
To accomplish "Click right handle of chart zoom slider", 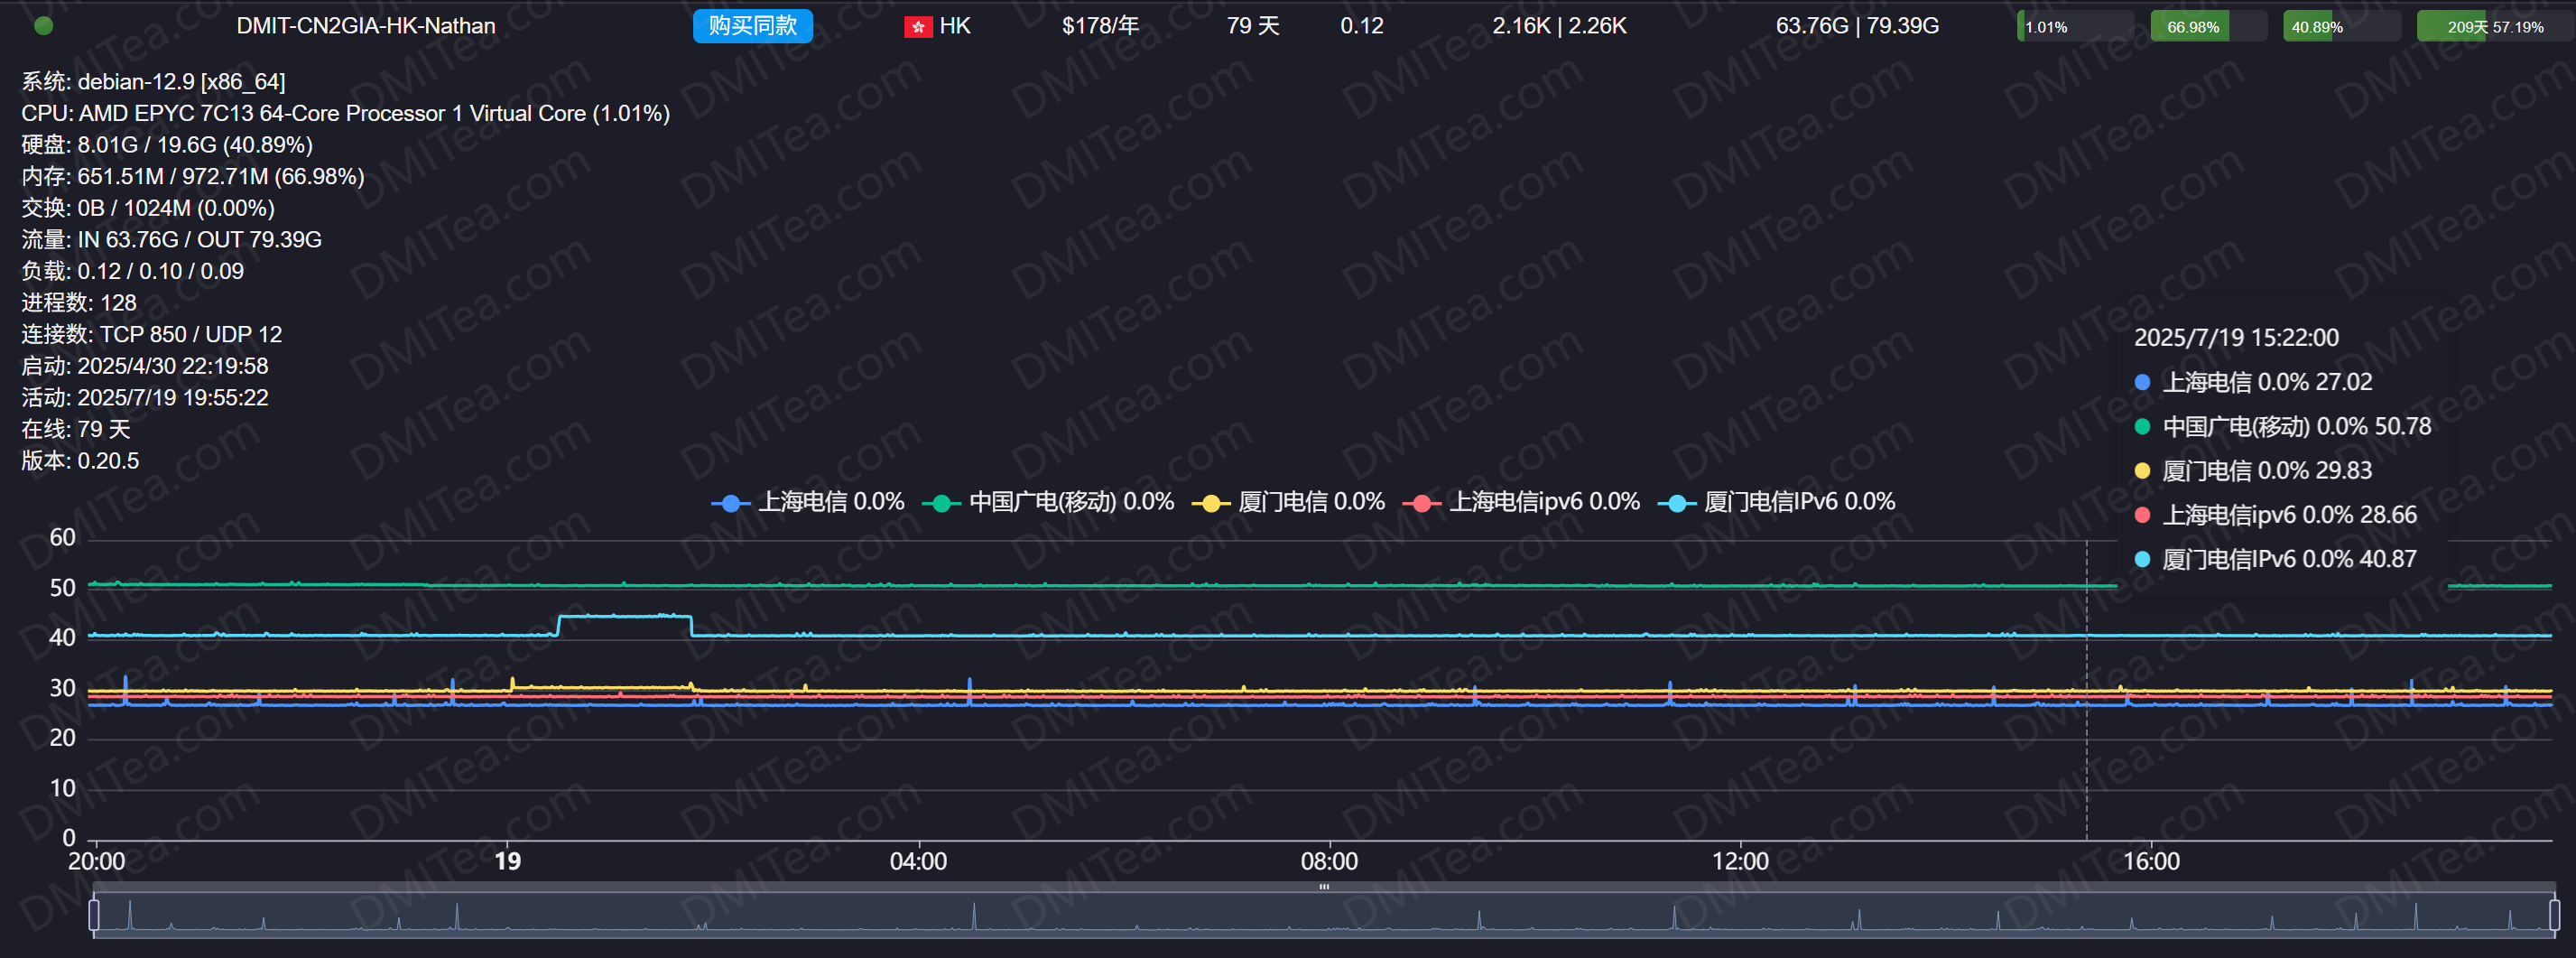I will click(x=2554, y=915).
